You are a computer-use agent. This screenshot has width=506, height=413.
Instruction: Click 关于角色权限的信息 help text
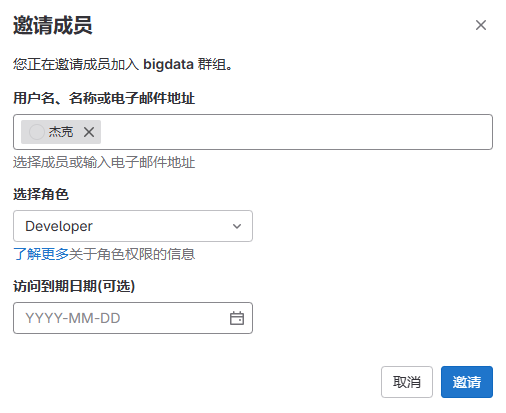click(132, 254)
